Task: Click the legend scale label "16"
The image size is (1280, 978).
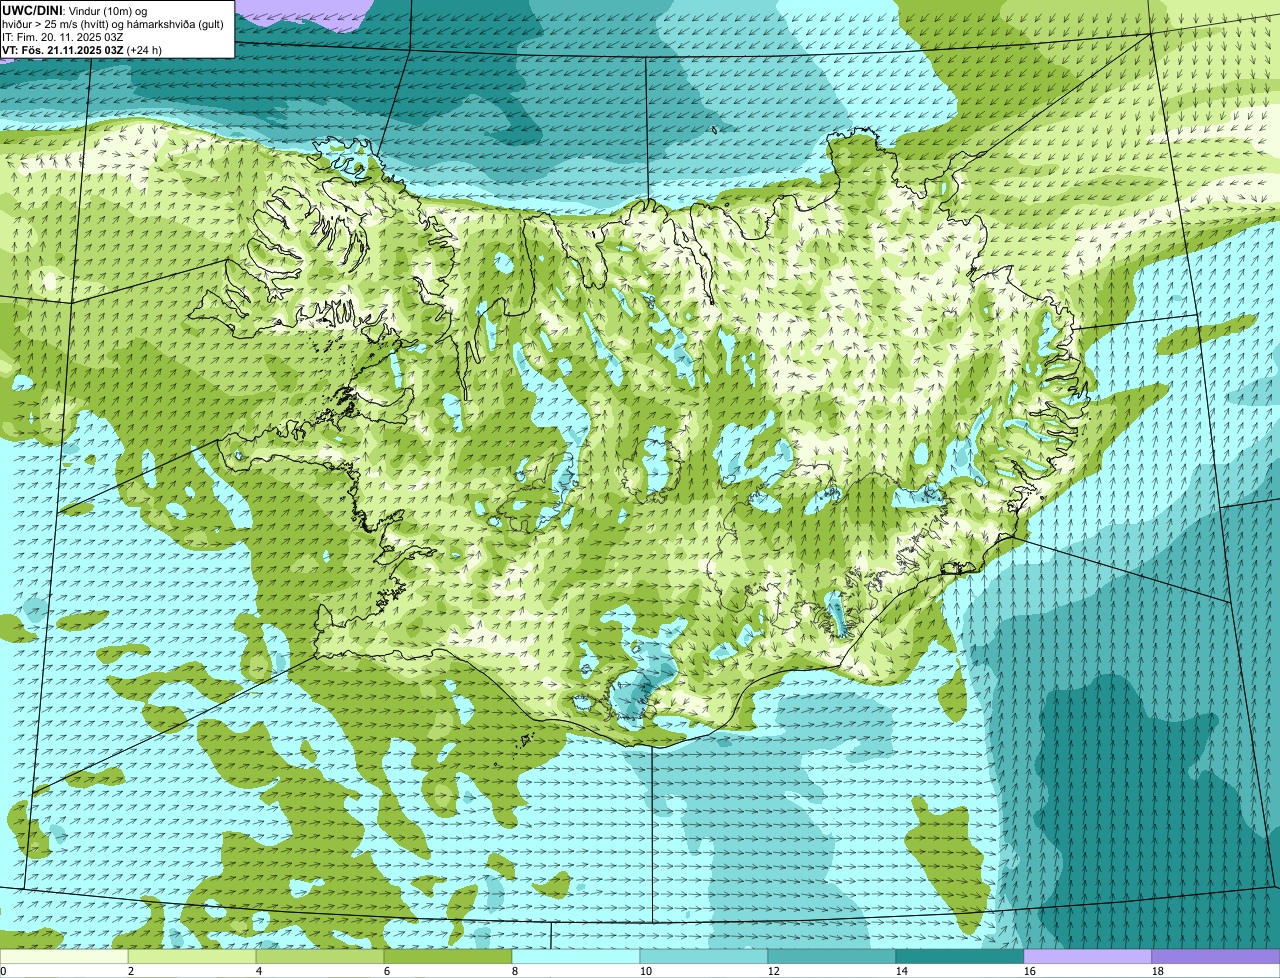Action: tap(1030, 971)
